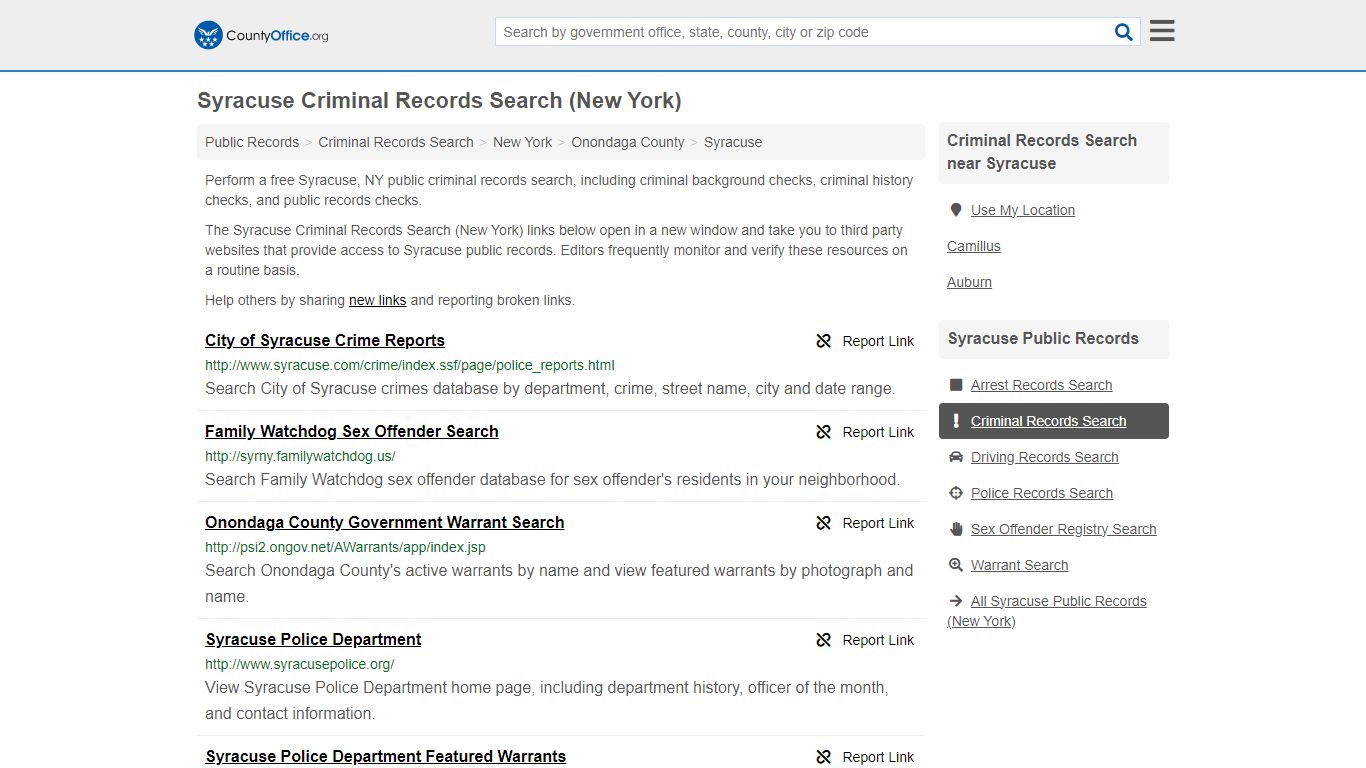Click the broken-link icon for Syracuse Police Department

coord(824,640)
